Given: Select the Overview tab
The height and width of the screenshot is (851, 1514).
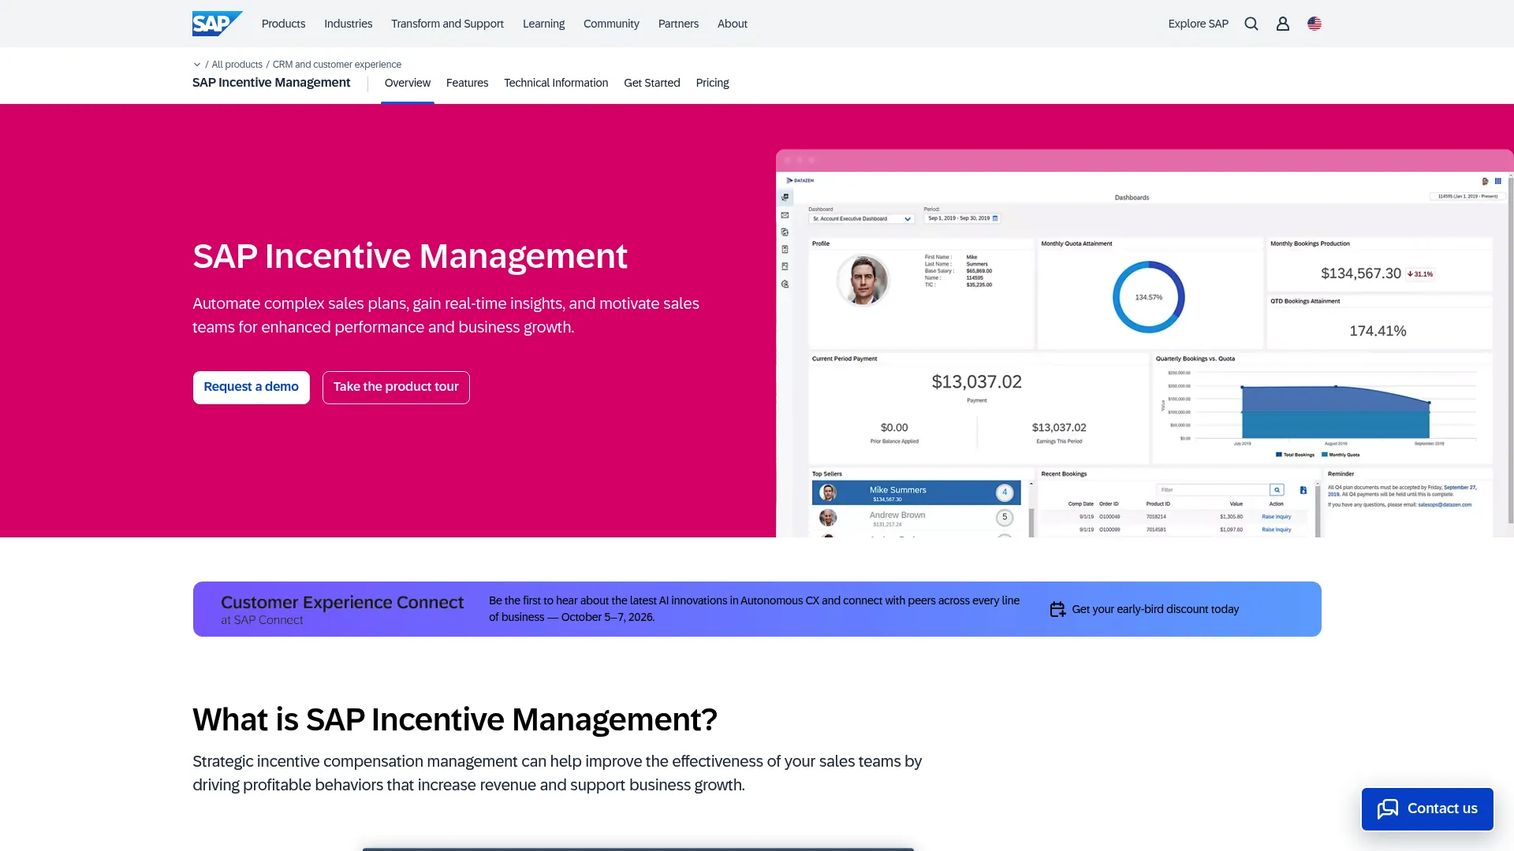Looking at the screenshot, I should [x=407, y=83].
